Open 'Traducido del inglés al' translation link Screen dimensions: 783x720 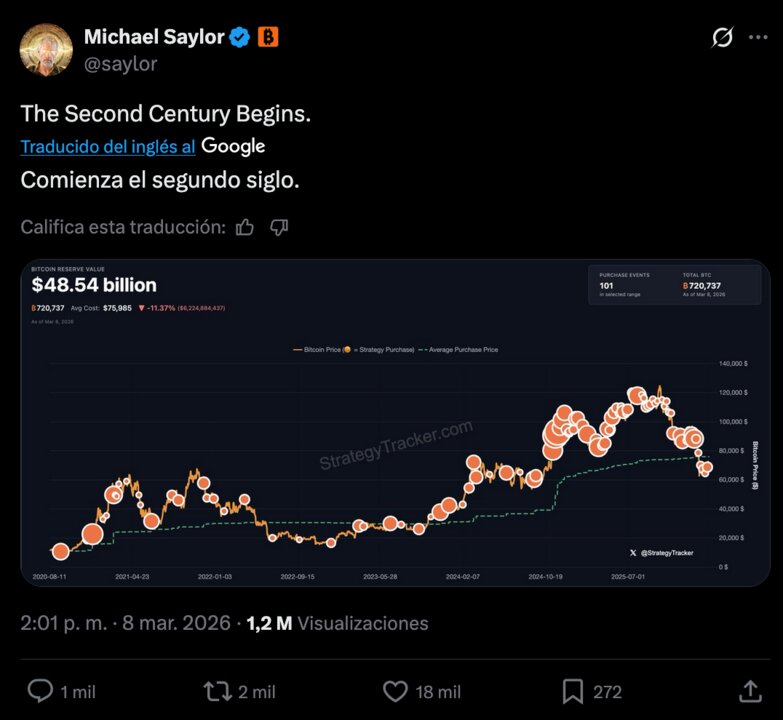(108, 146)
